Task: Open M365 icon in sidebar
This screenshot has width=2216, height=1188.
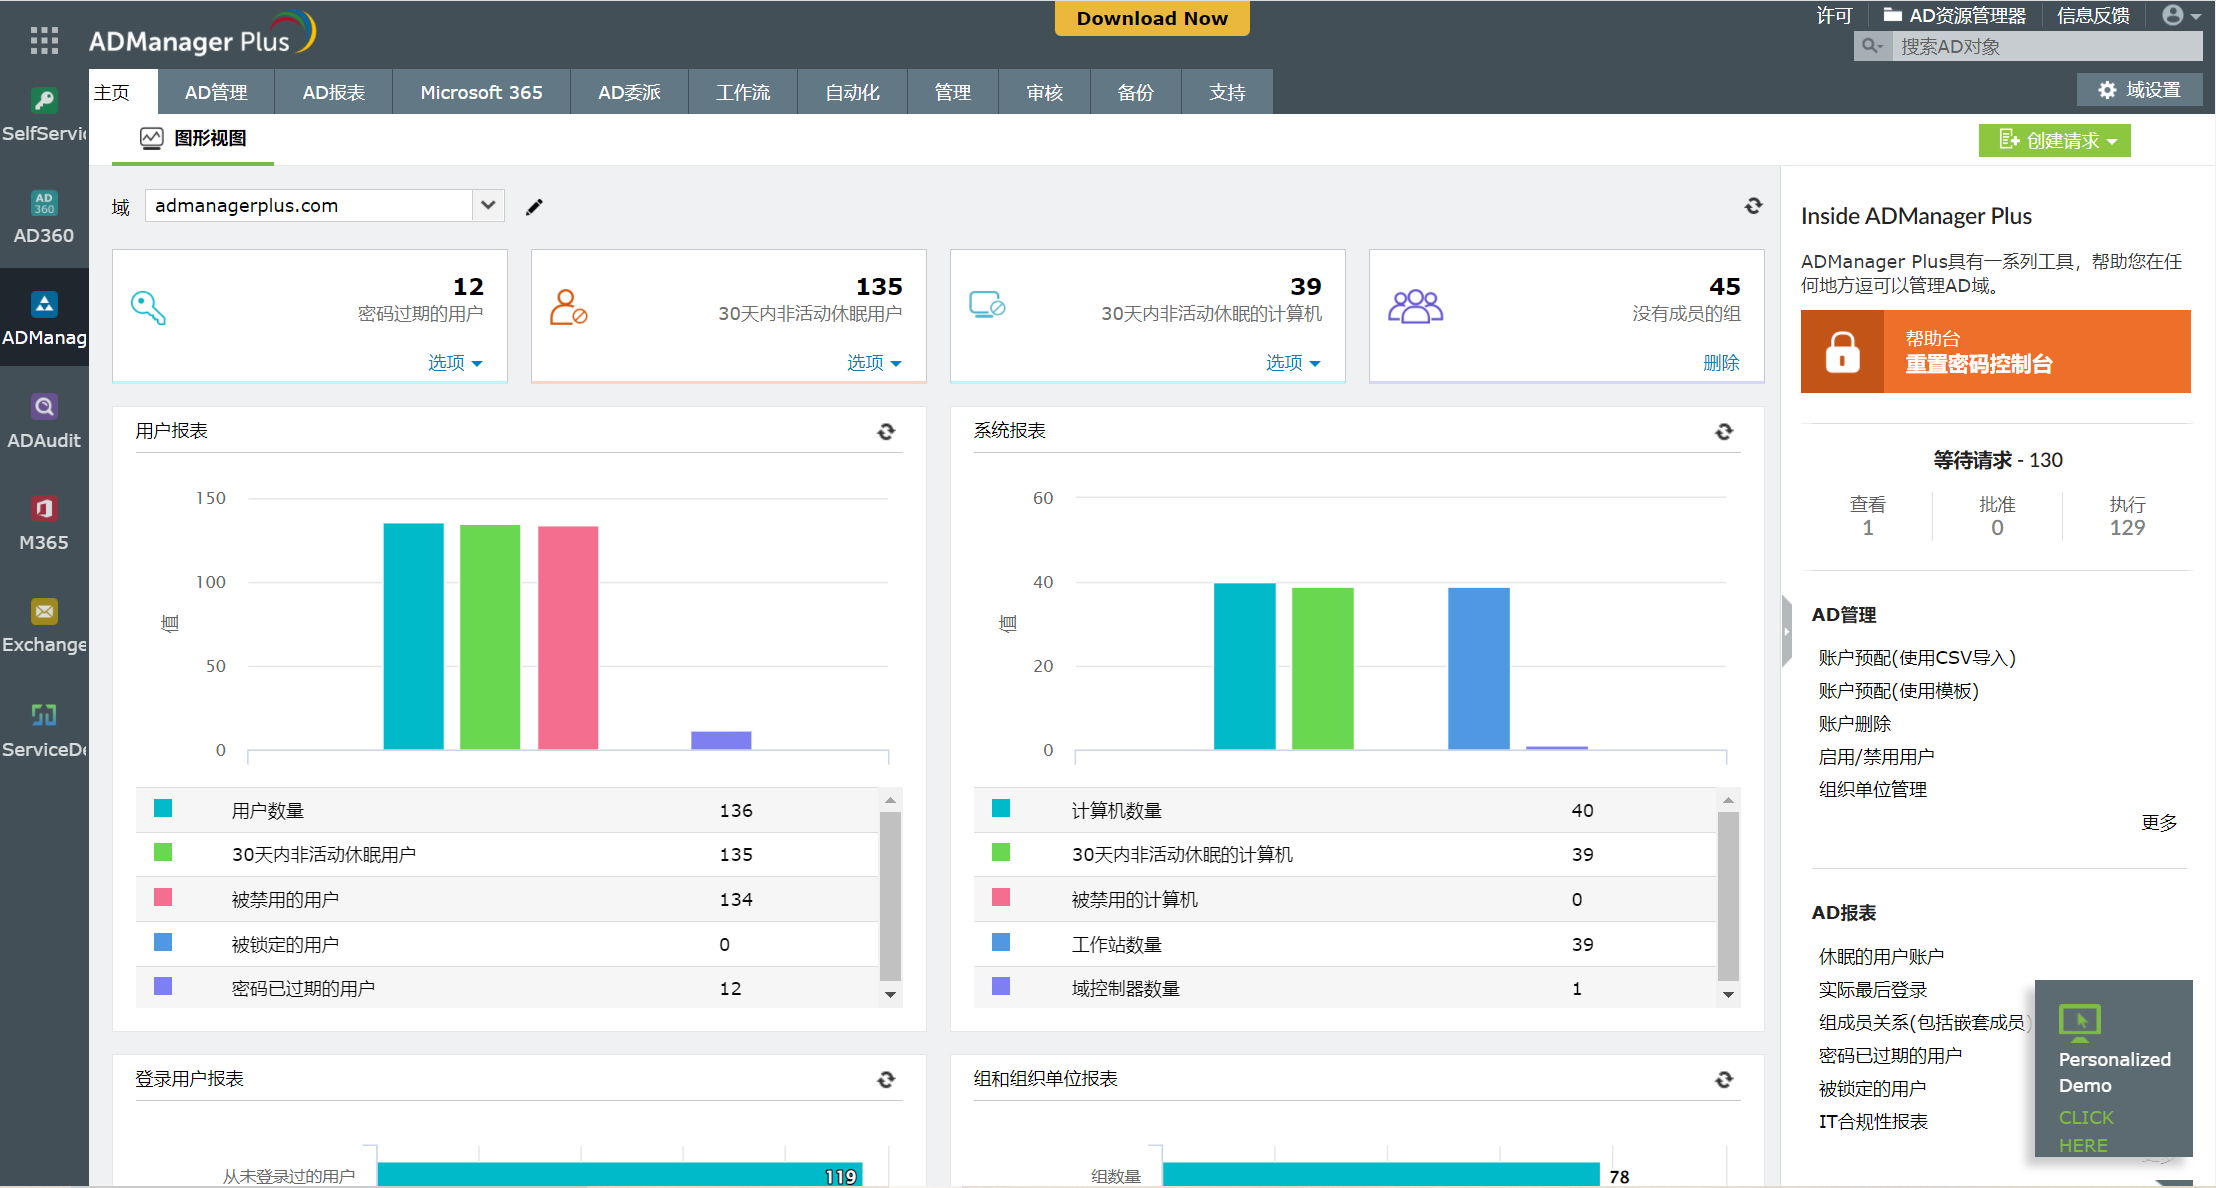Action: click(44, 509)
